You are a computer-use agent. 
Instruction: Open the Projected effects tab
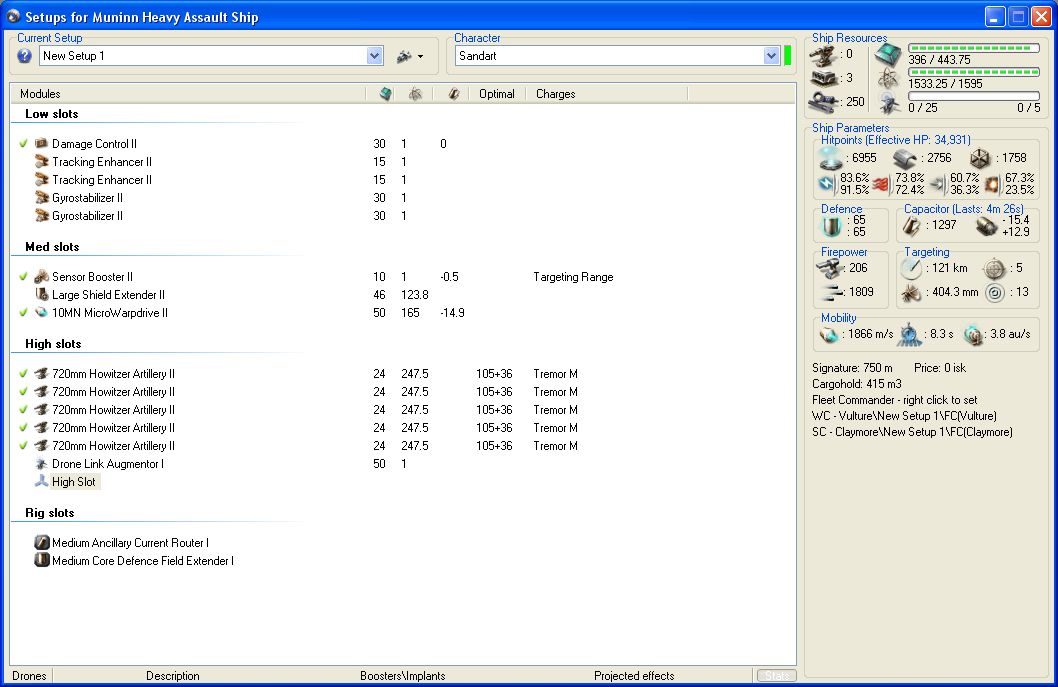tap(634, 676)
